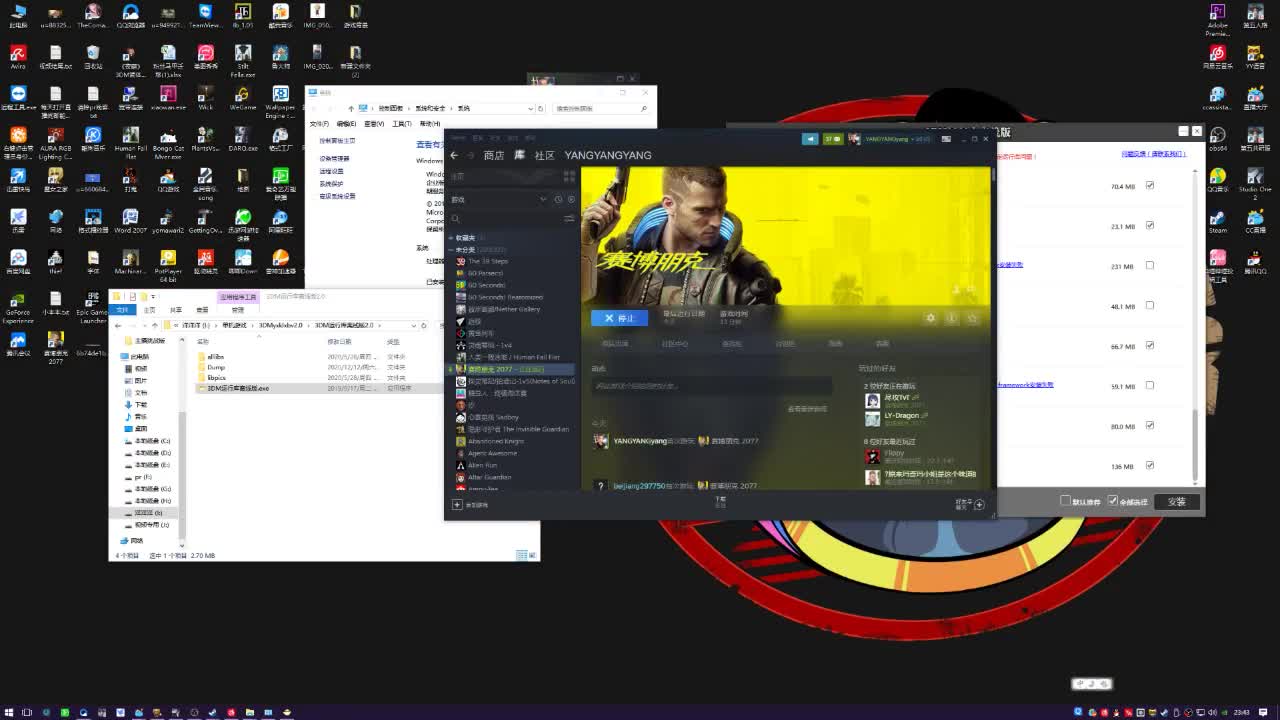Screen dimensions: 1280x720
Task: Toggle the 70.4 MB component checkbox
Action: [1149, 186]
